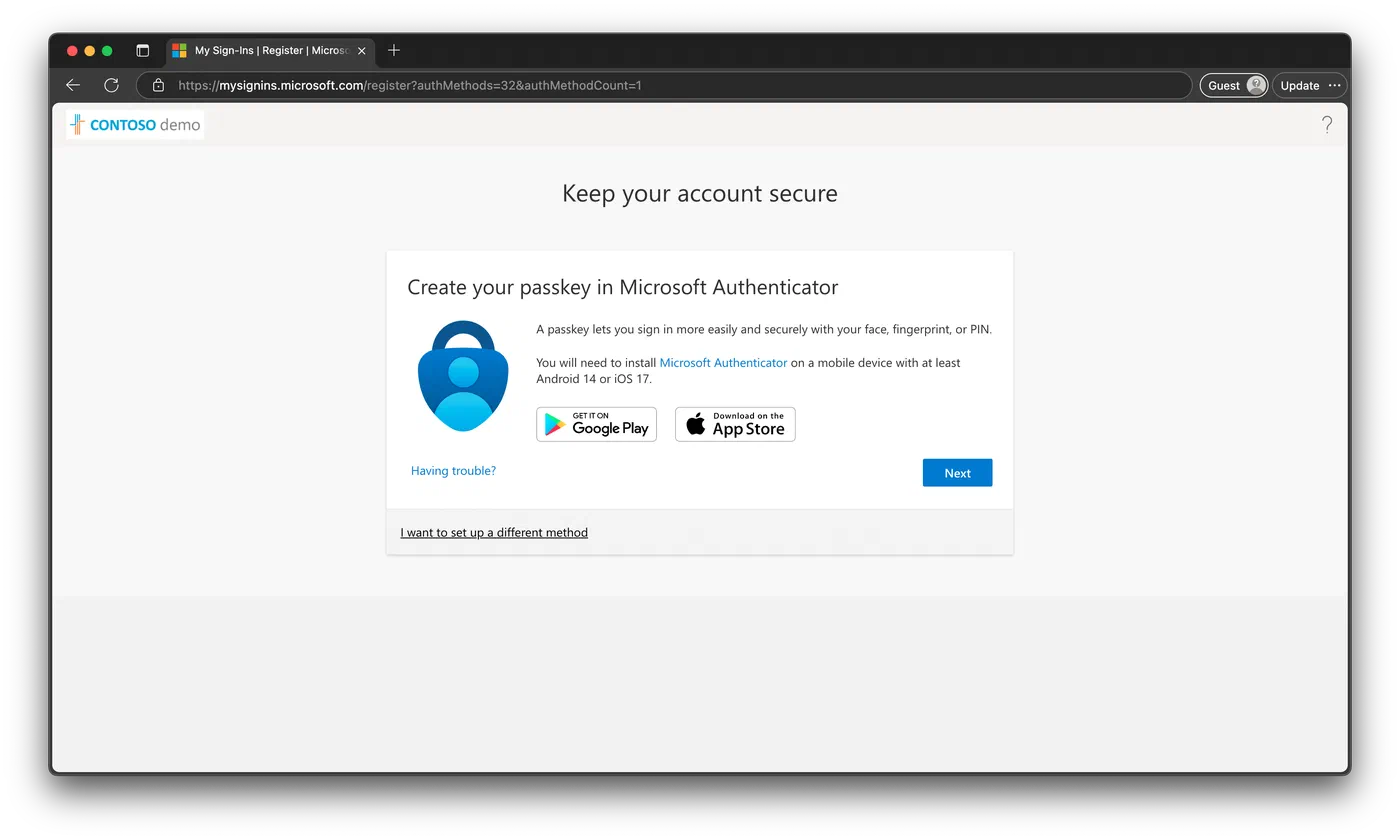Click the lock site-info icon in the address bar
Image resolution: width=1400 pixels, height=840 pixels.
coord(158,85)
